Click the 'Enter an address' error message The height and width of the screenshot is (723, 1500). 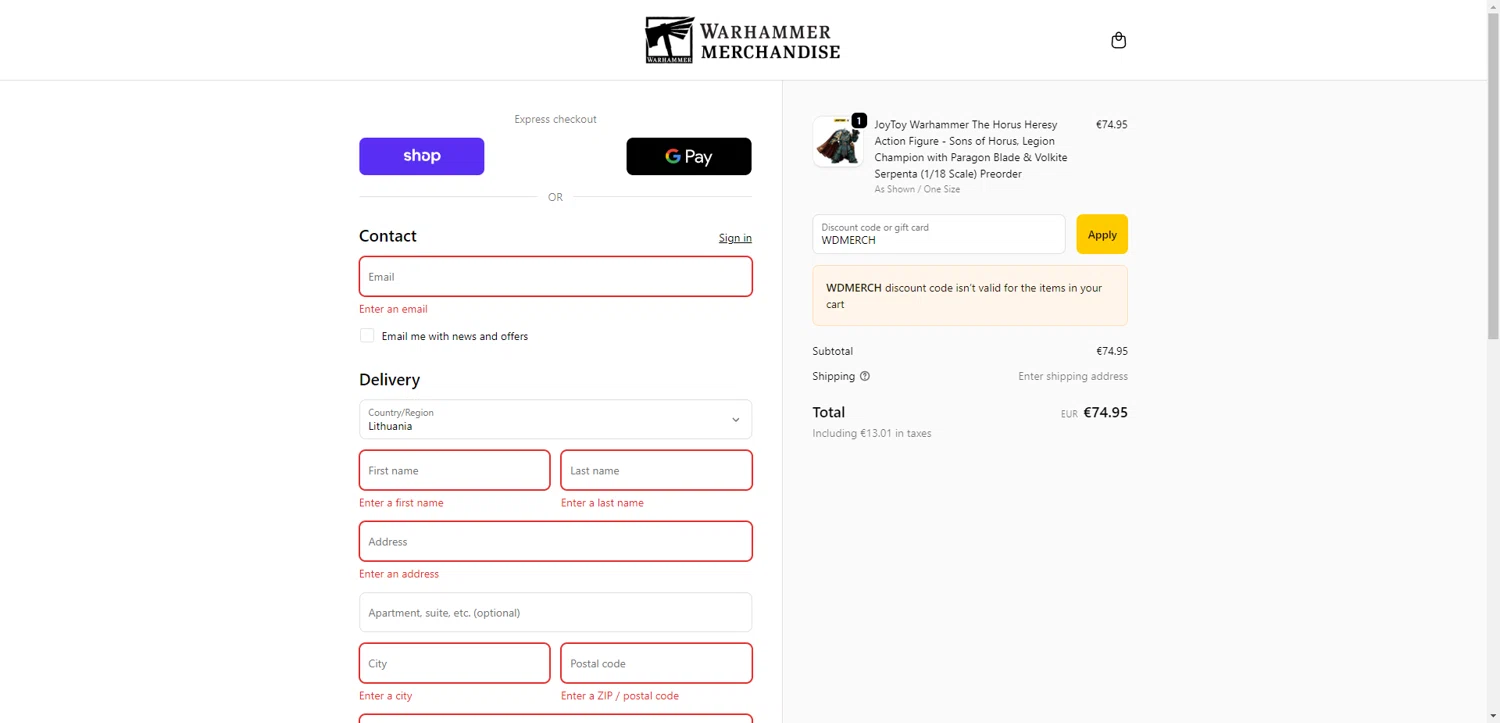point(399,574)
